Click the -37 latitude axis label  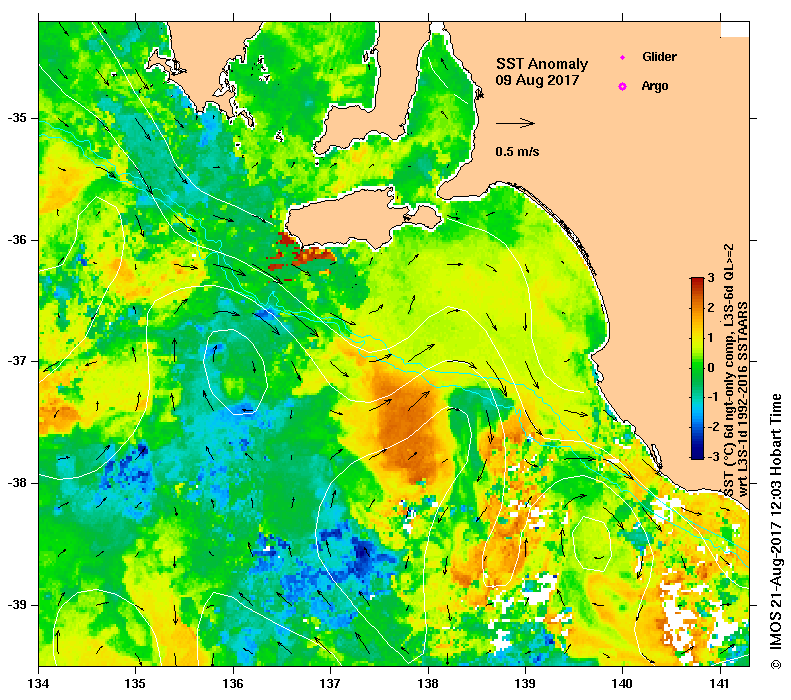17,361
